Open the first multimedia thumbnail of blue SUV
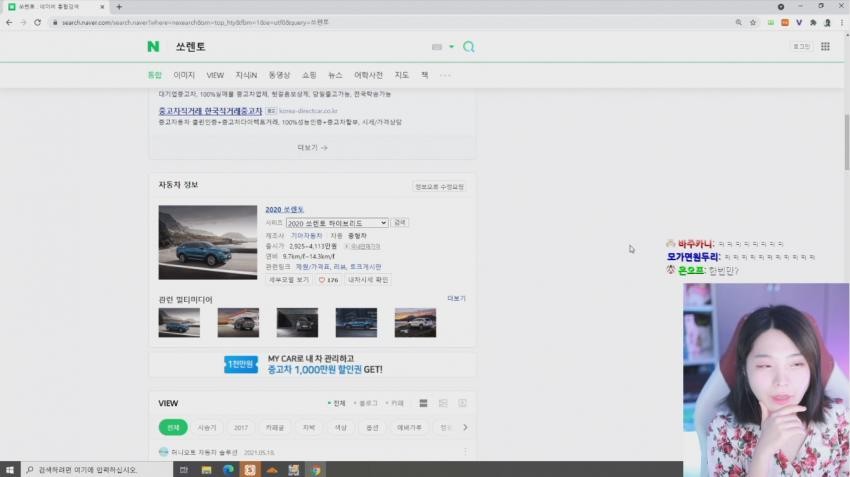 [x=179, y=323]
